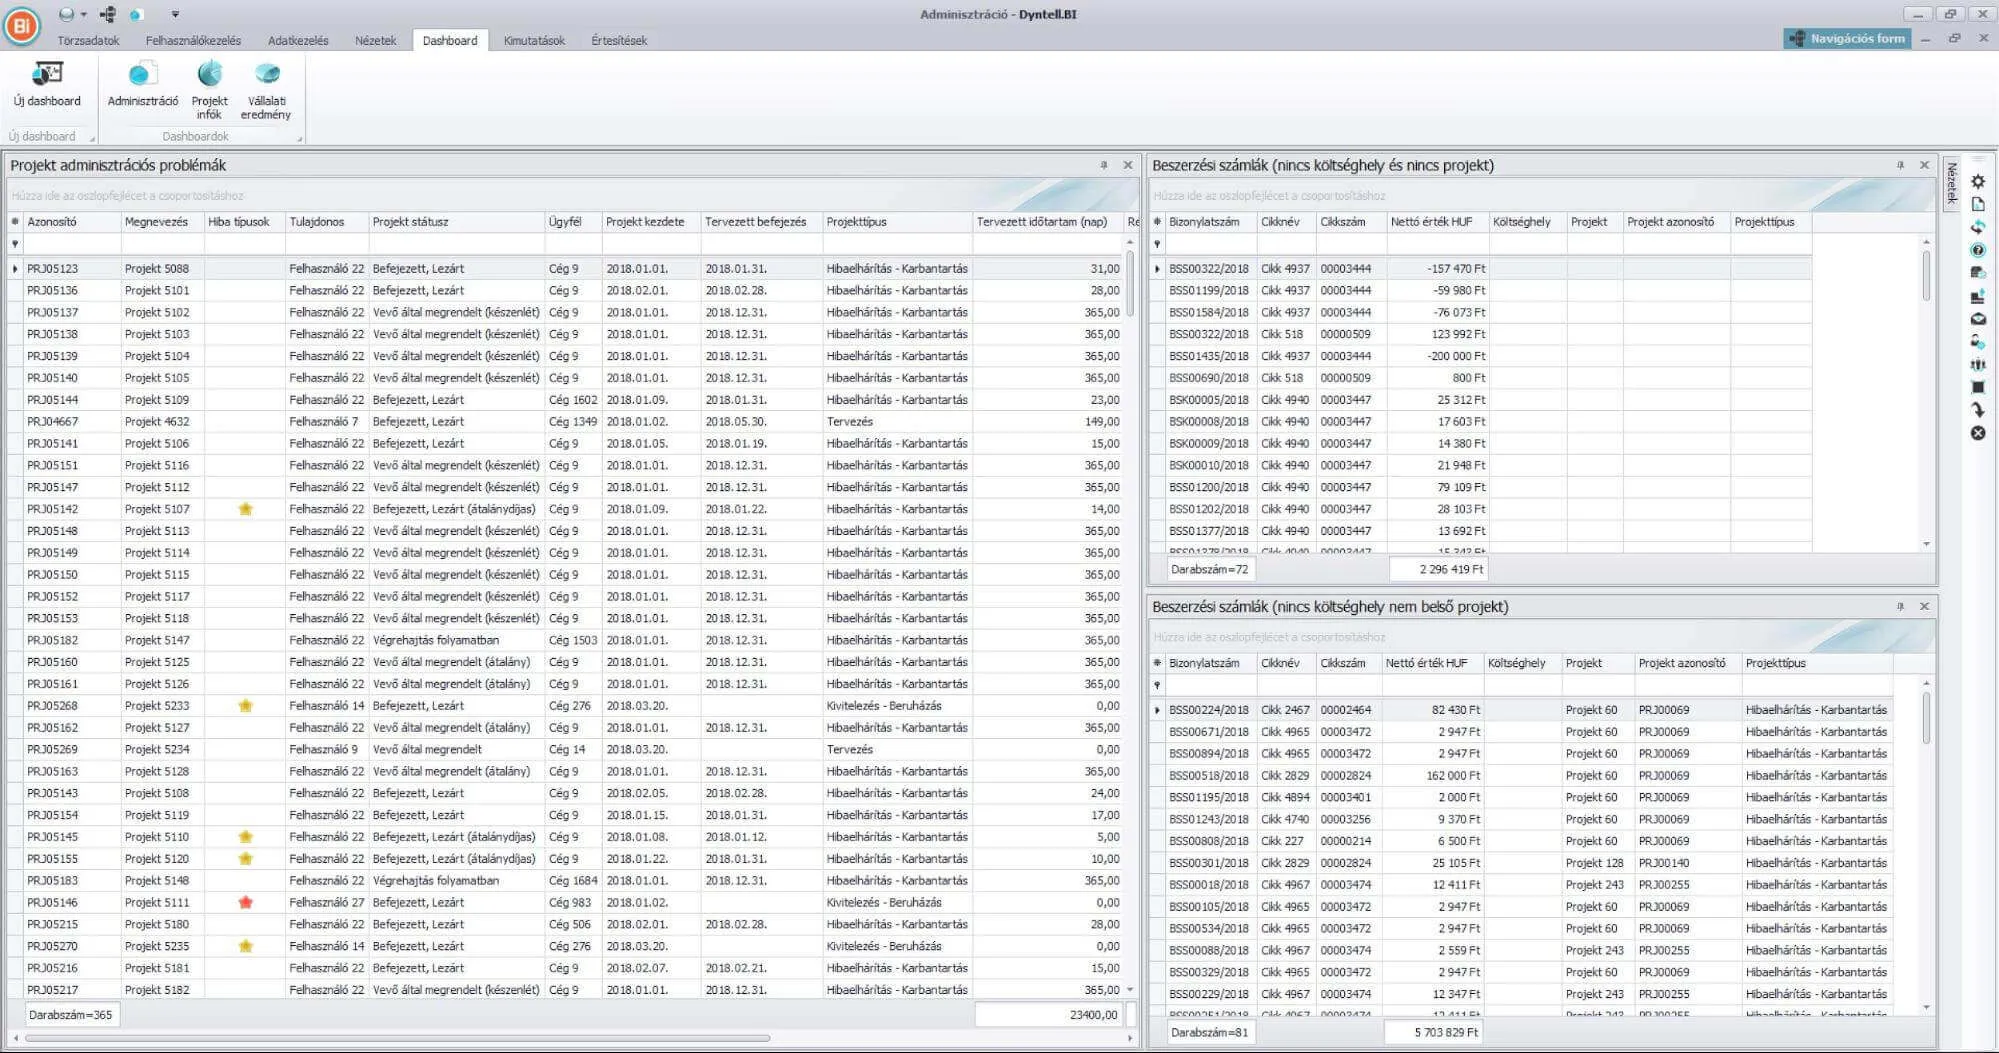Click the refresh arrows icon in right sidebar
The width and height of the screenshot is (1999, 1053).
(1977, 227)
